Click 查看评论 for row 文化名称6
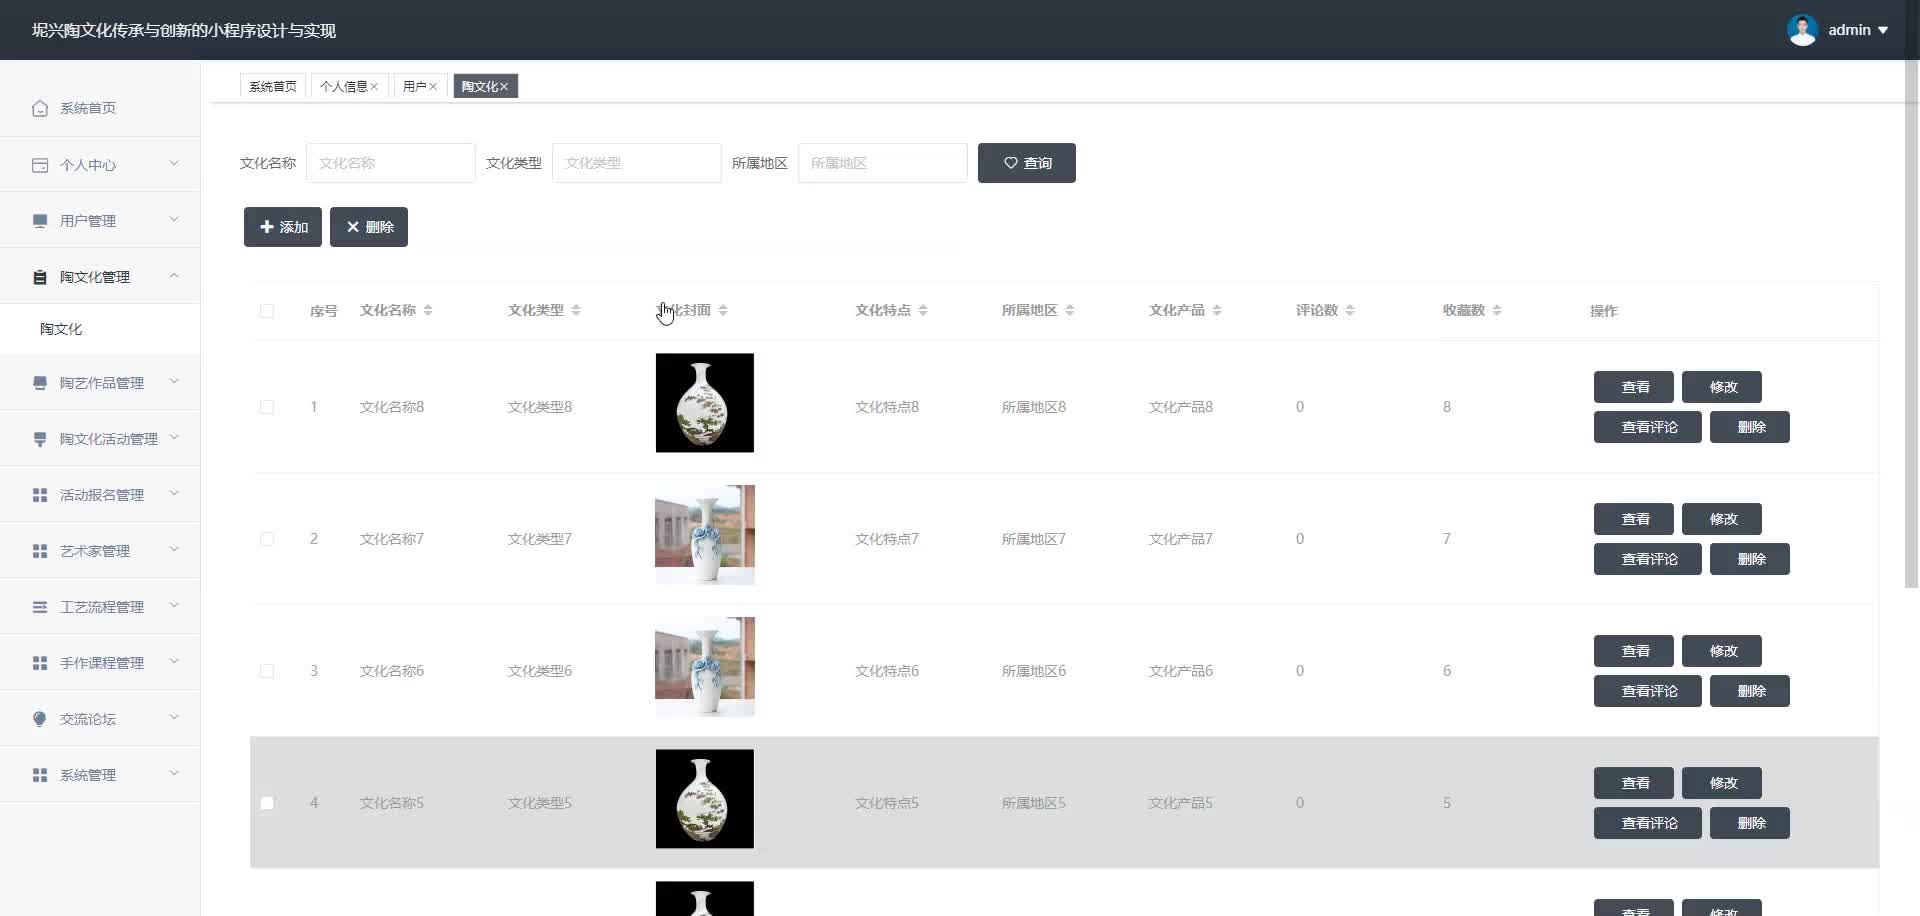 point(1648,691)
